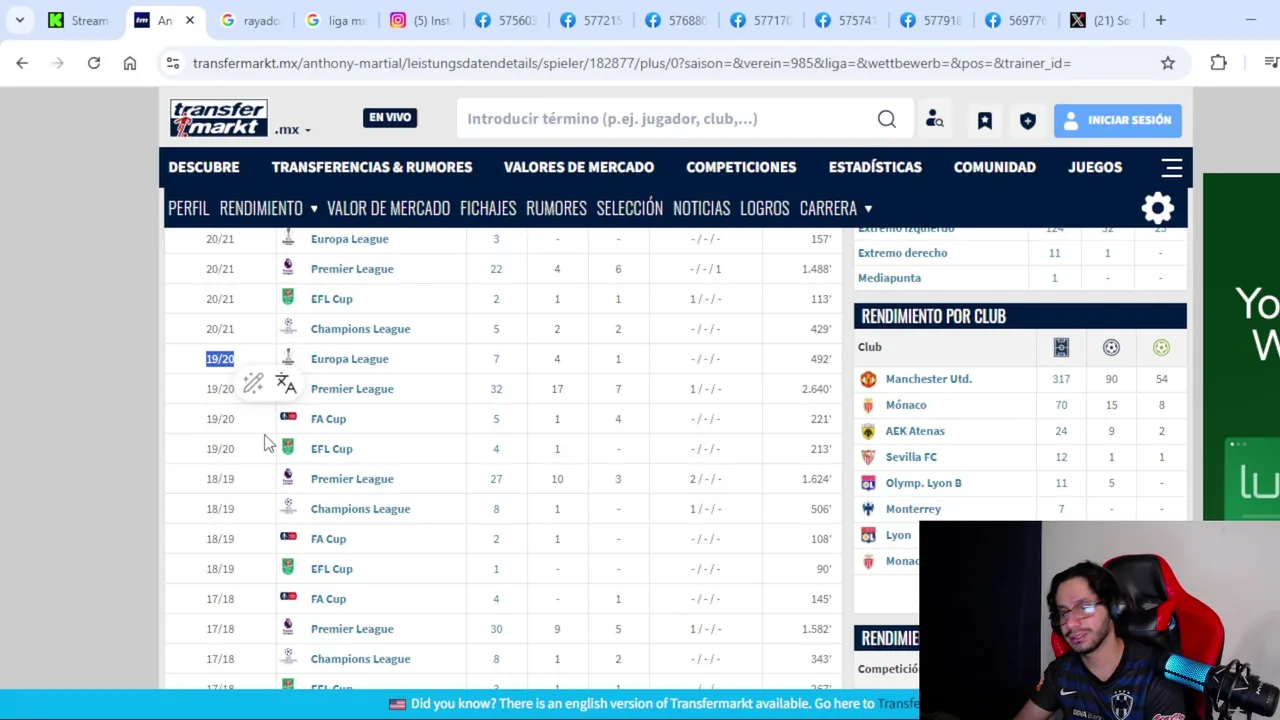Click the translate icon near 19/20
The image size is (1280, 720).
point(286,383)
